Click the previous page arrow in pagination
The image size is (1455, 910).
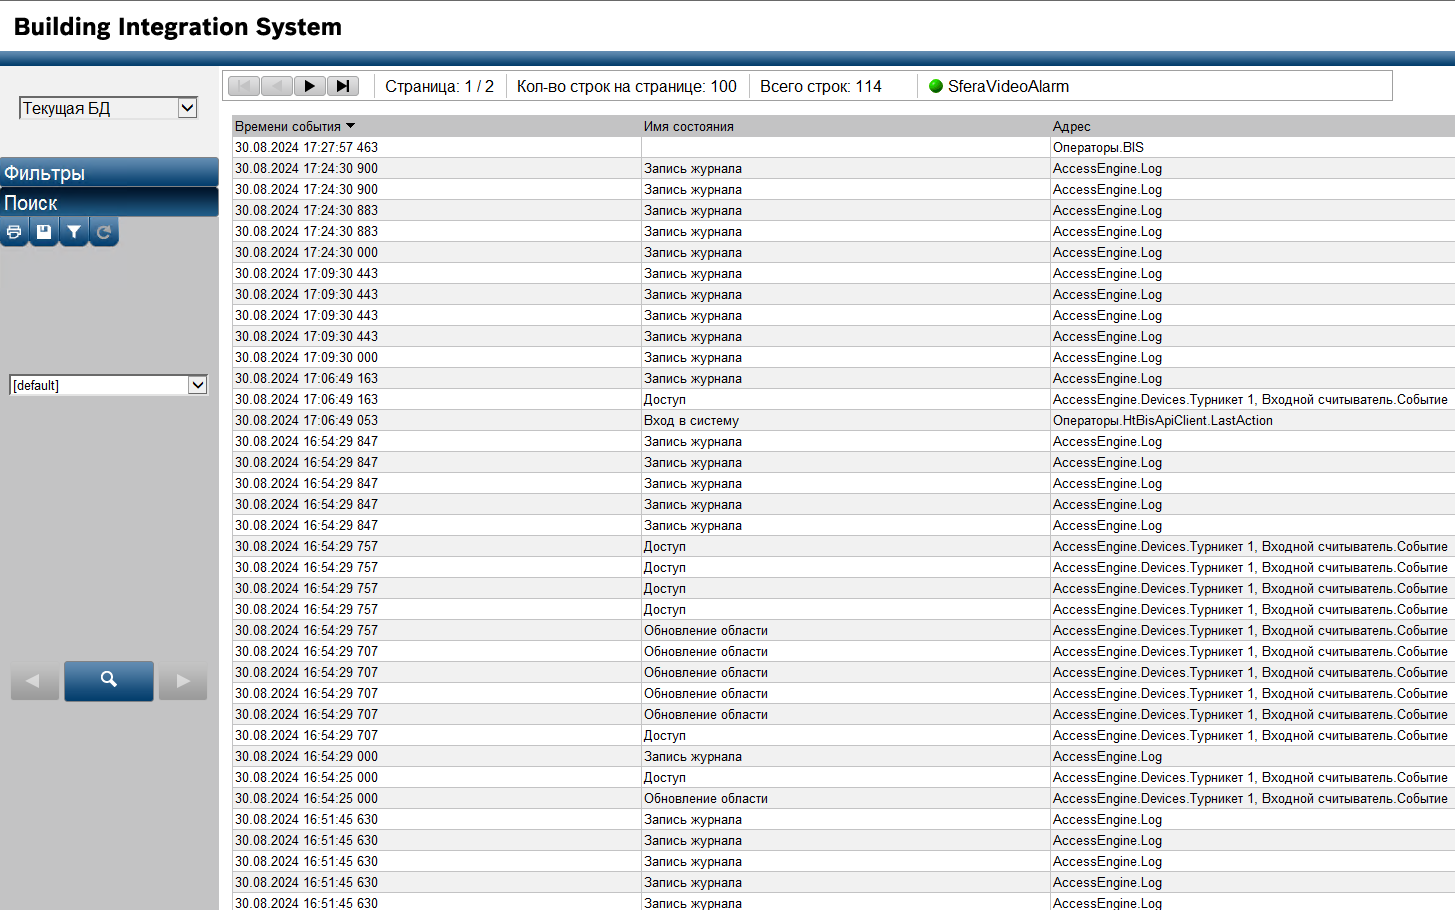(277, 86)
